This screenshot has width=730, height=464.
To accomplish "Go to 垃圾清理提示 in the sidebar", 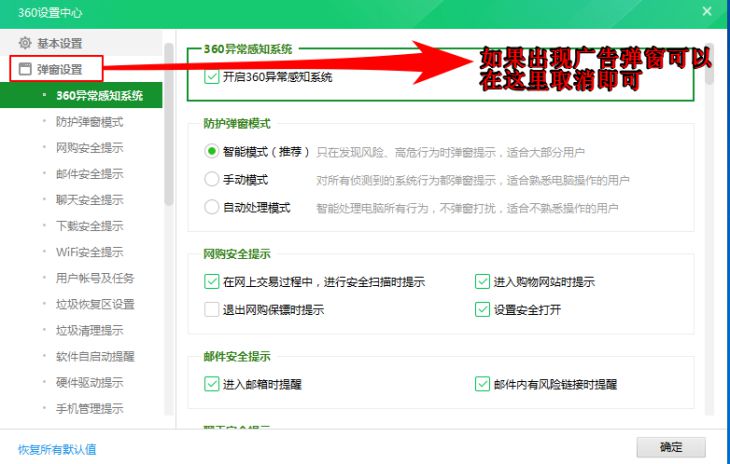I will coord(89,330).
